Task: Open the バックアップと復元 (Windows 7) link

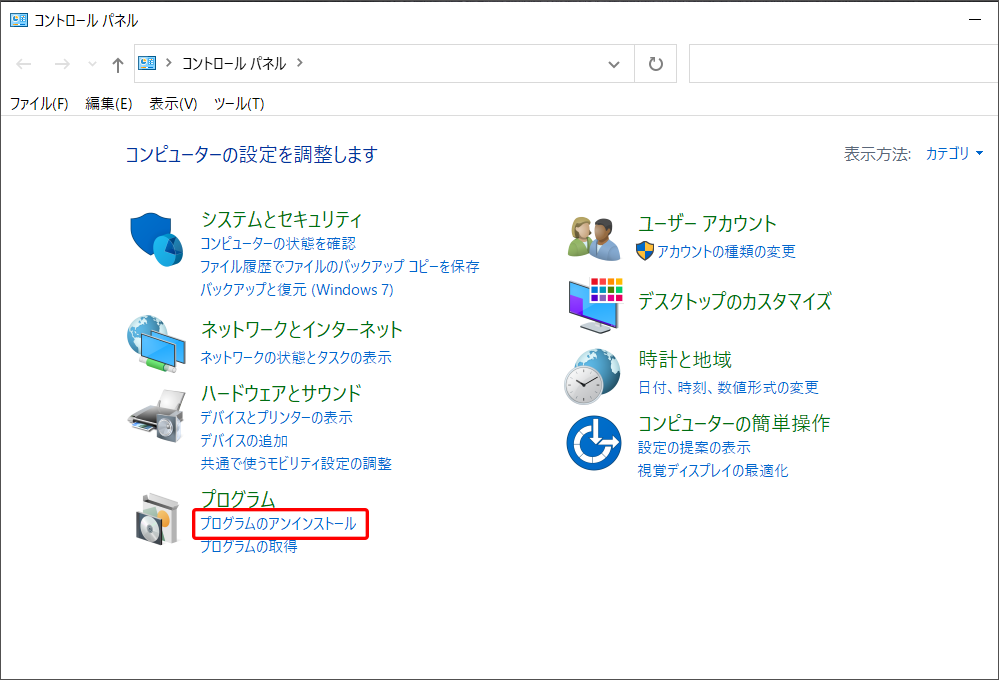Action: coord(297,290)
